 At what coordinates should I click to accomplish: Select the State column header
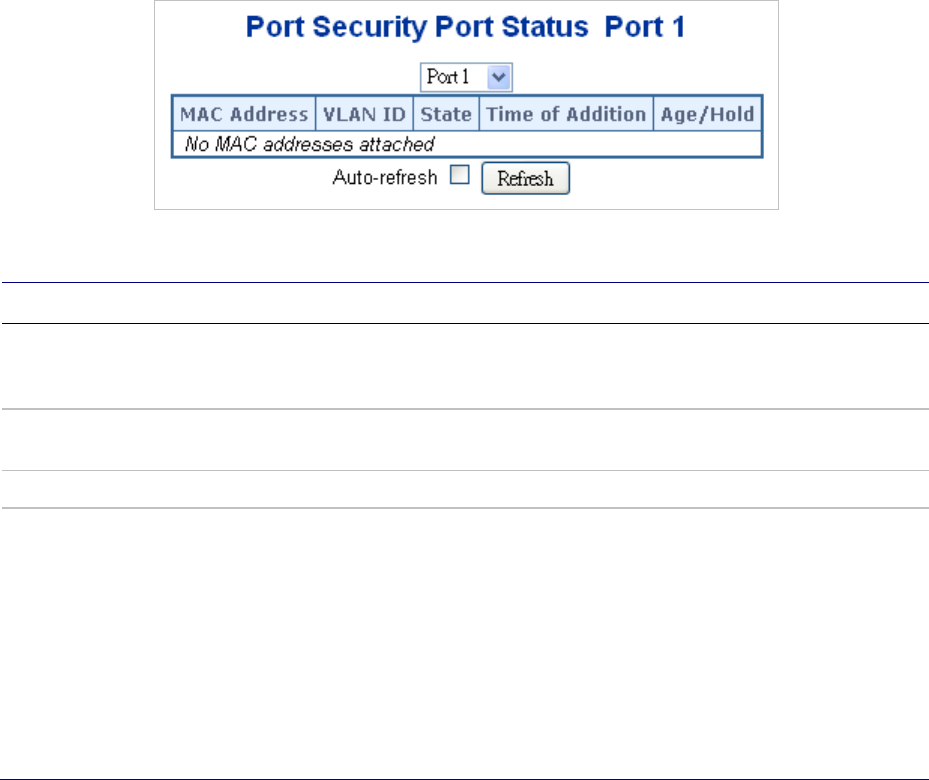pos(446,114)
